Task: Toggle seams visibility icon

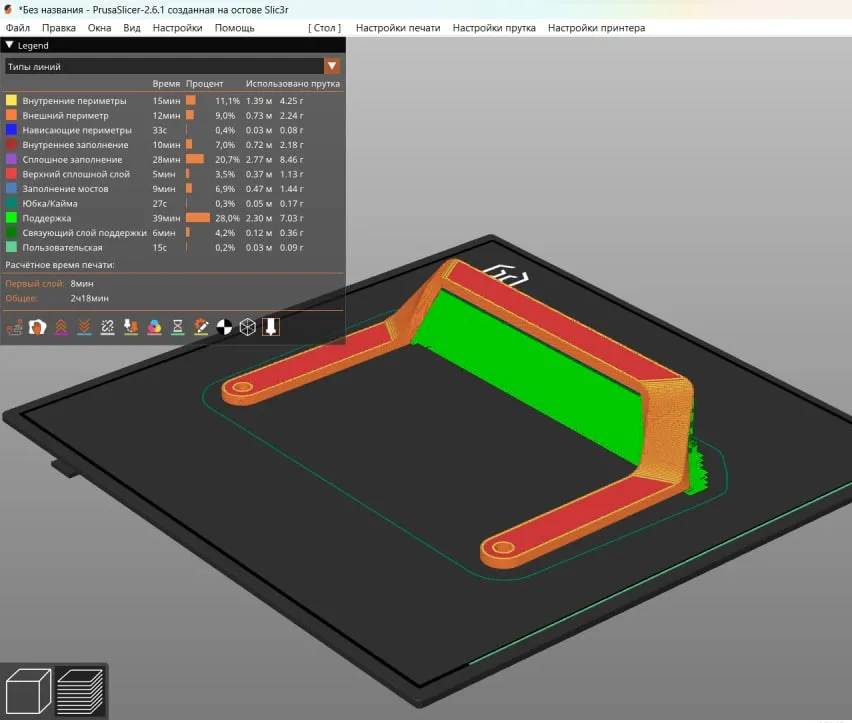Action: click(108, 327)
